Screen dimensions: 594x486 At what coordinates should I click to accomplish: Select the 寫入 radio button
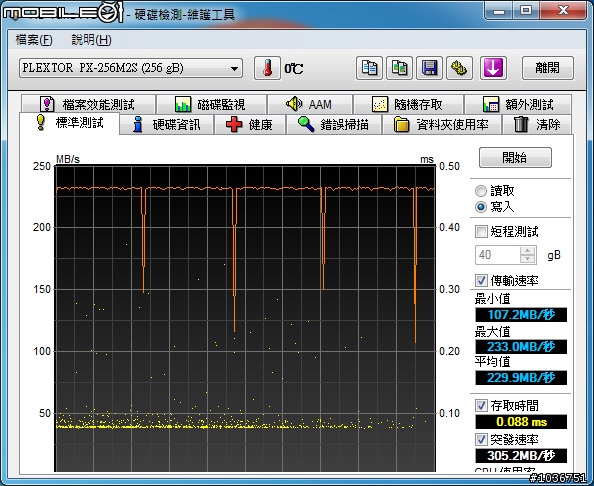pos(481,207)
